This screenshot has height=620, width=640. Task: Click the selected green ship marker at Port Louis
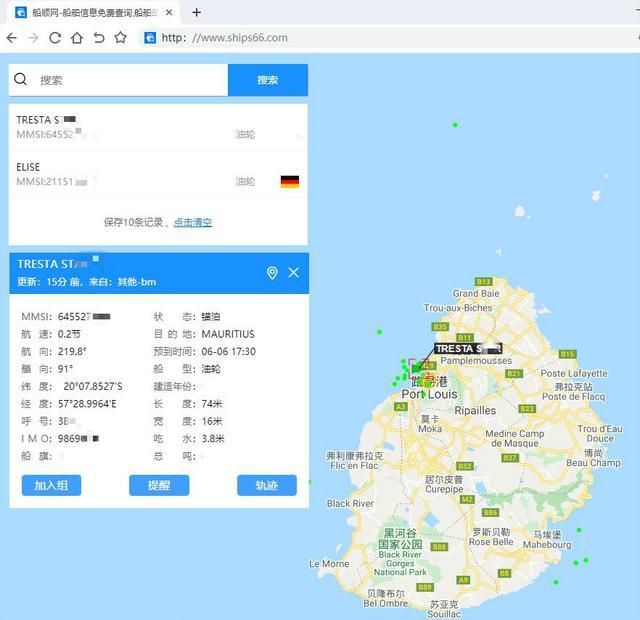click(x=416, y=369)
